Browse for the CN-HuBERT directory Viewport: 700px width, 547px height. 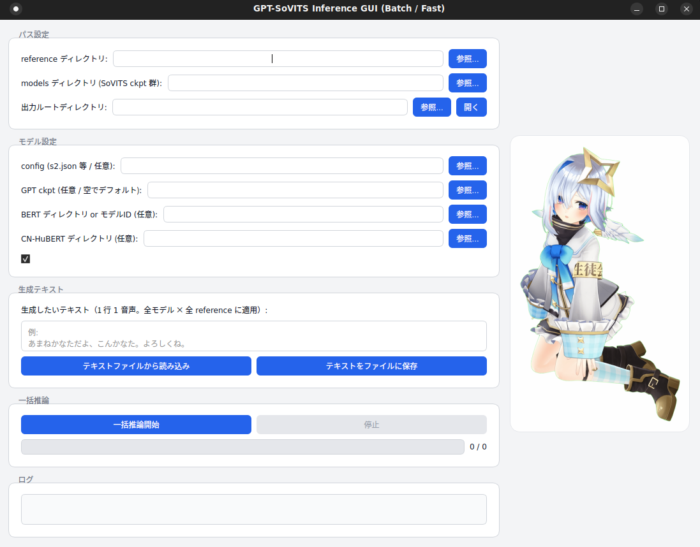click(x=467, y=238)
